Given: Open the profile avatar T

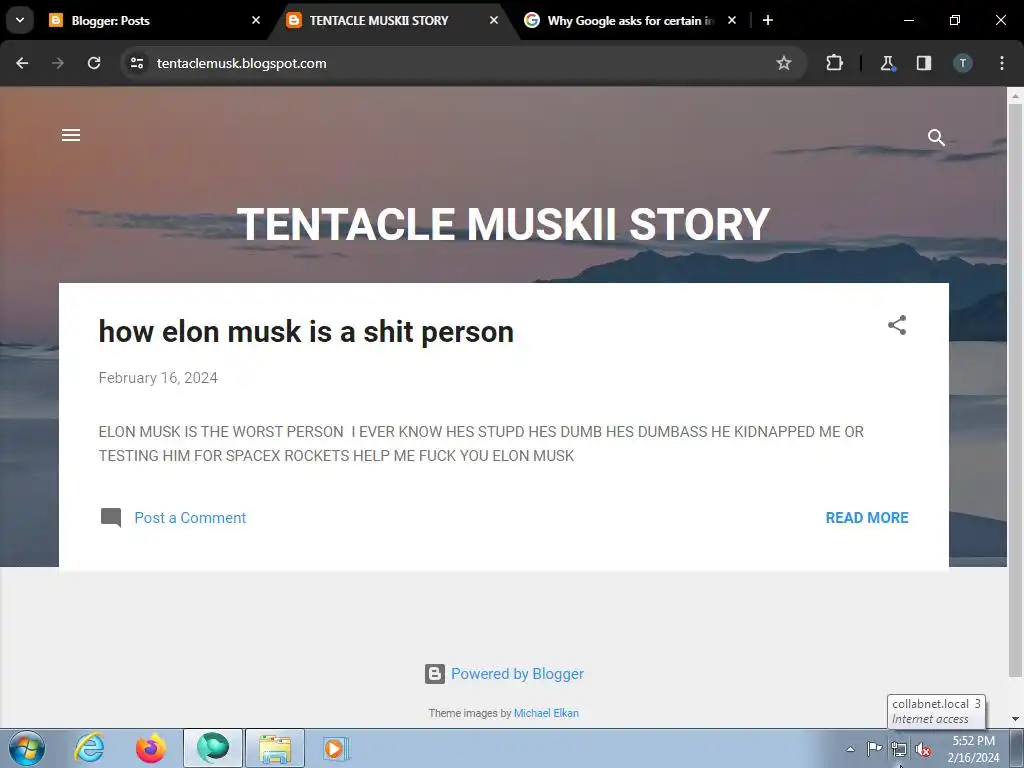Looking at the screenshot, I should click(x=963, y=63).
